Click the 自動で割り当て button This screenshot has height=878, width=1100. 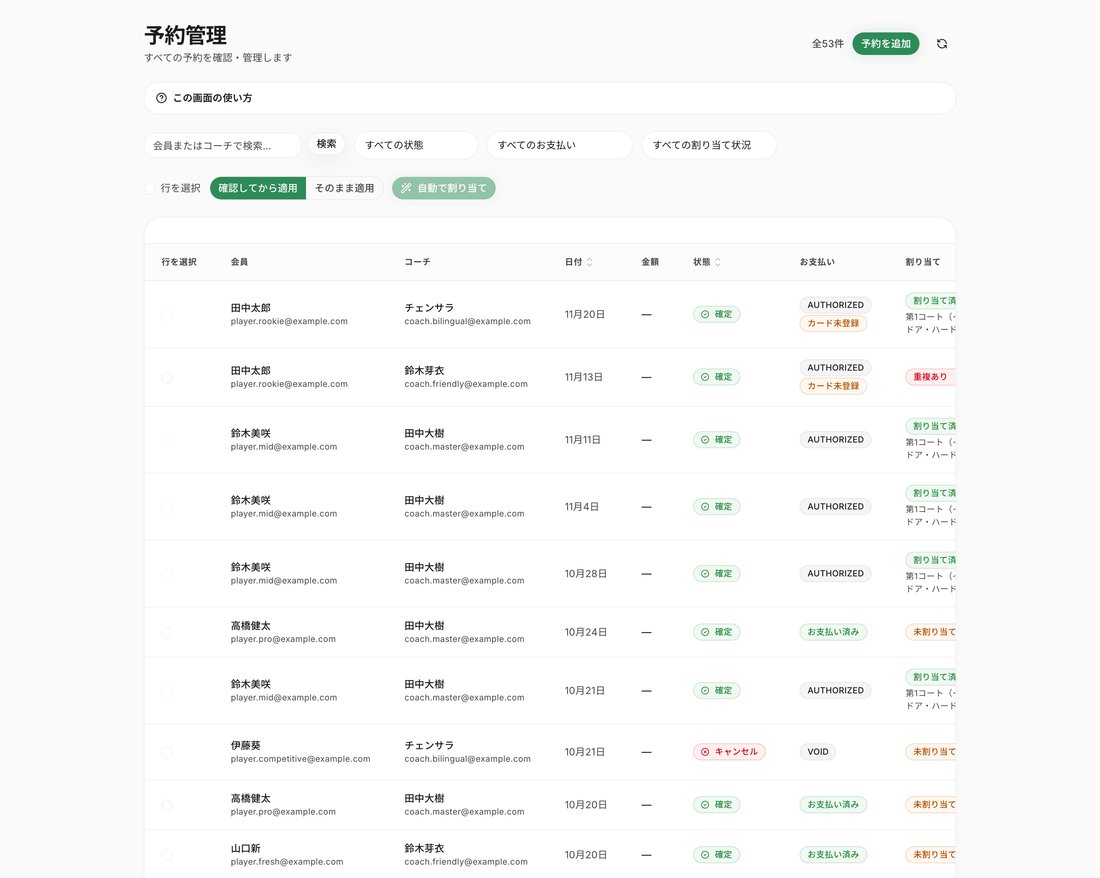click(x=444, y=188)
